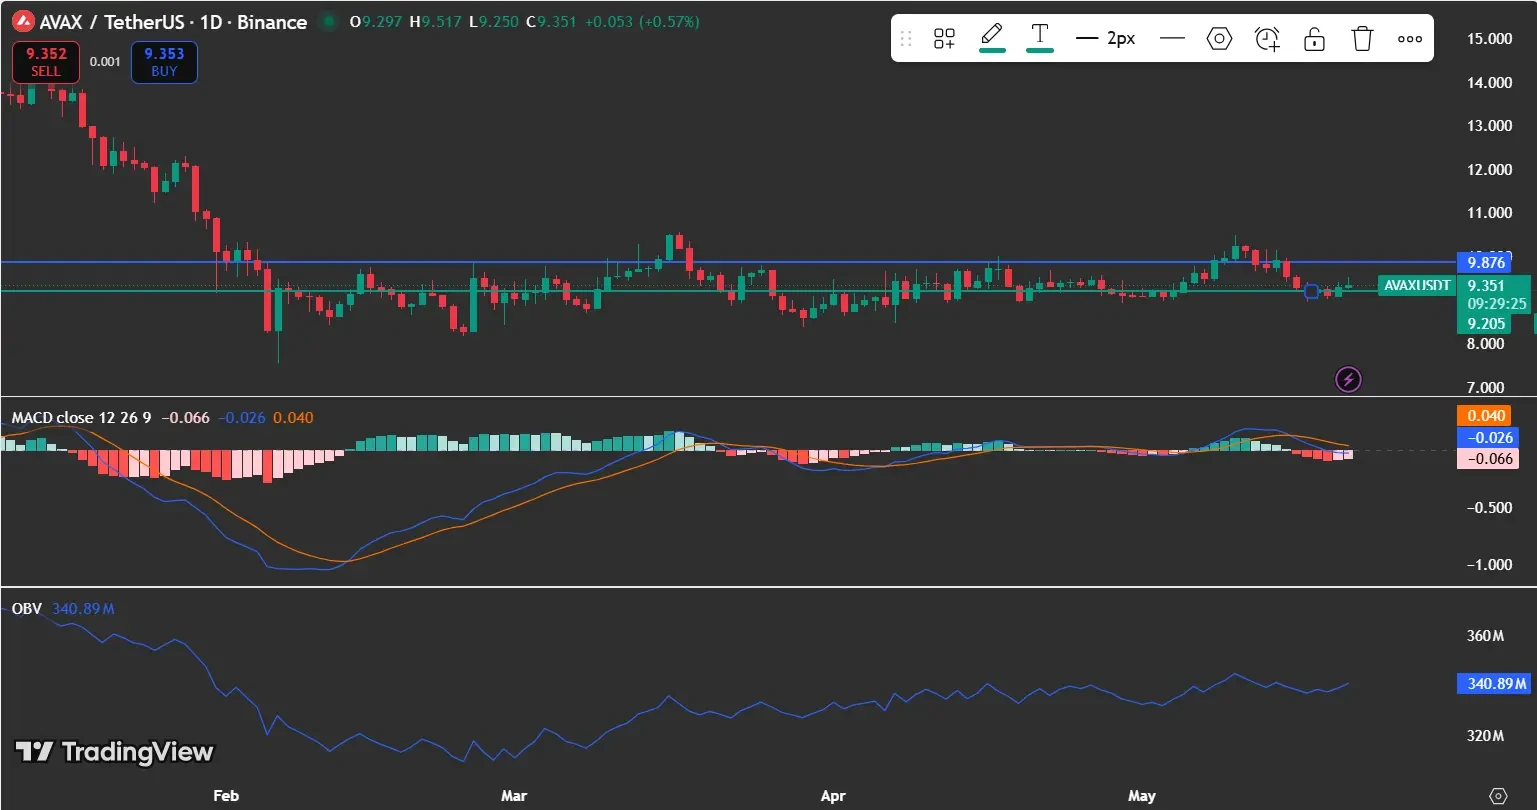This screenshot has height=810, width=1537.
Task: Click the 9.876 price line label
Action: pyautogui.click(x=1486, y=263)
